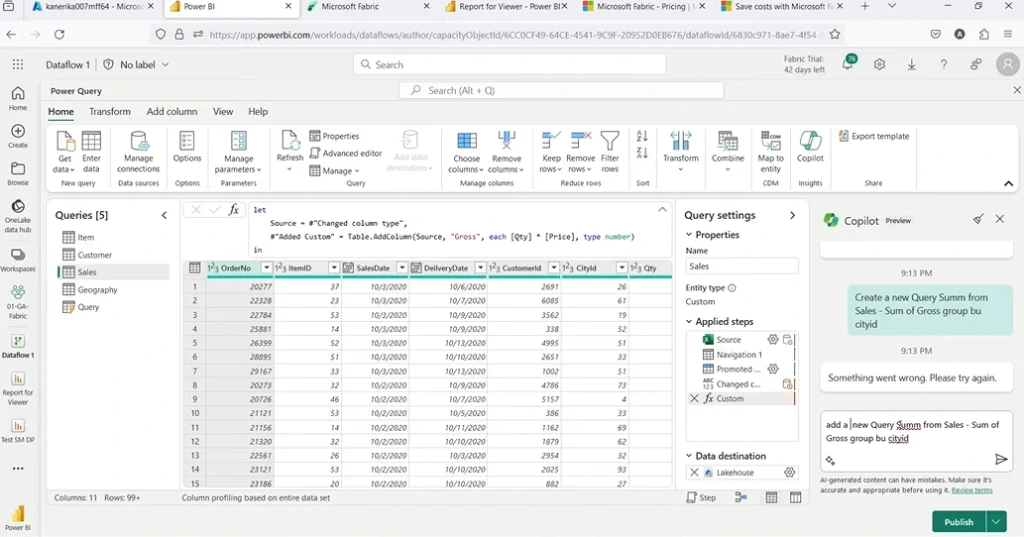Open CityId column filter dropdown
Viewport: 1024px width, 537px height.
(621, 268)
